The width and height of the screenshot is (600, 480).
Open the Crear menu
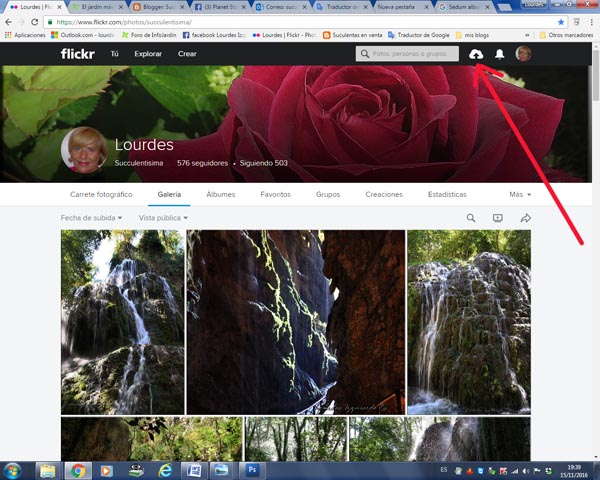(187, 54)
